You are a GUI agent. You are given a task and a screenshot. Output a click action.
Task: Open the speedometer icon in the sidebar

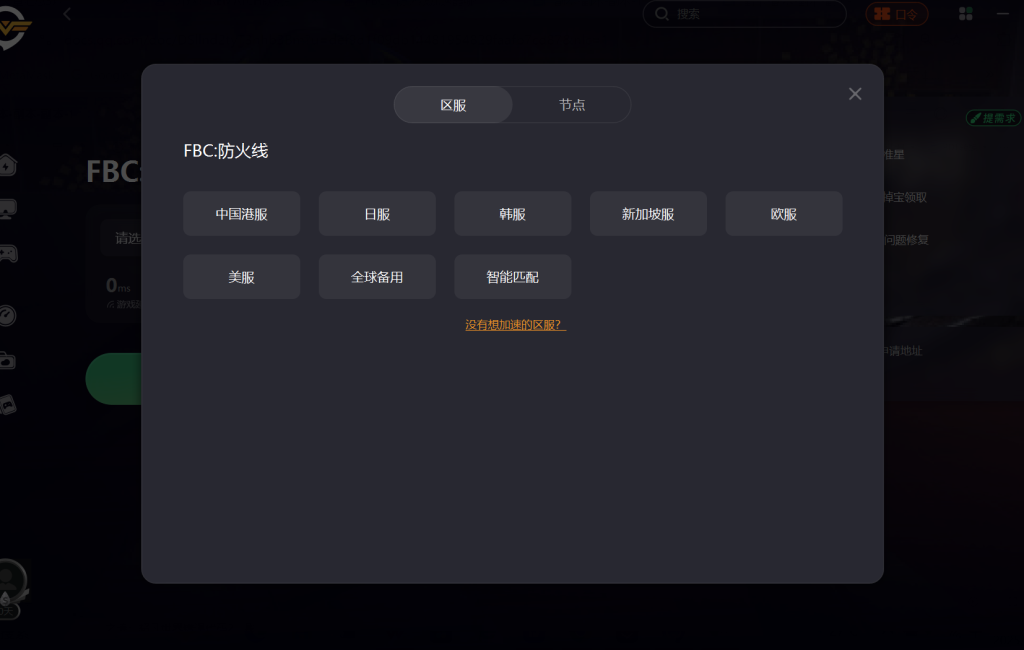coord(7,316)
